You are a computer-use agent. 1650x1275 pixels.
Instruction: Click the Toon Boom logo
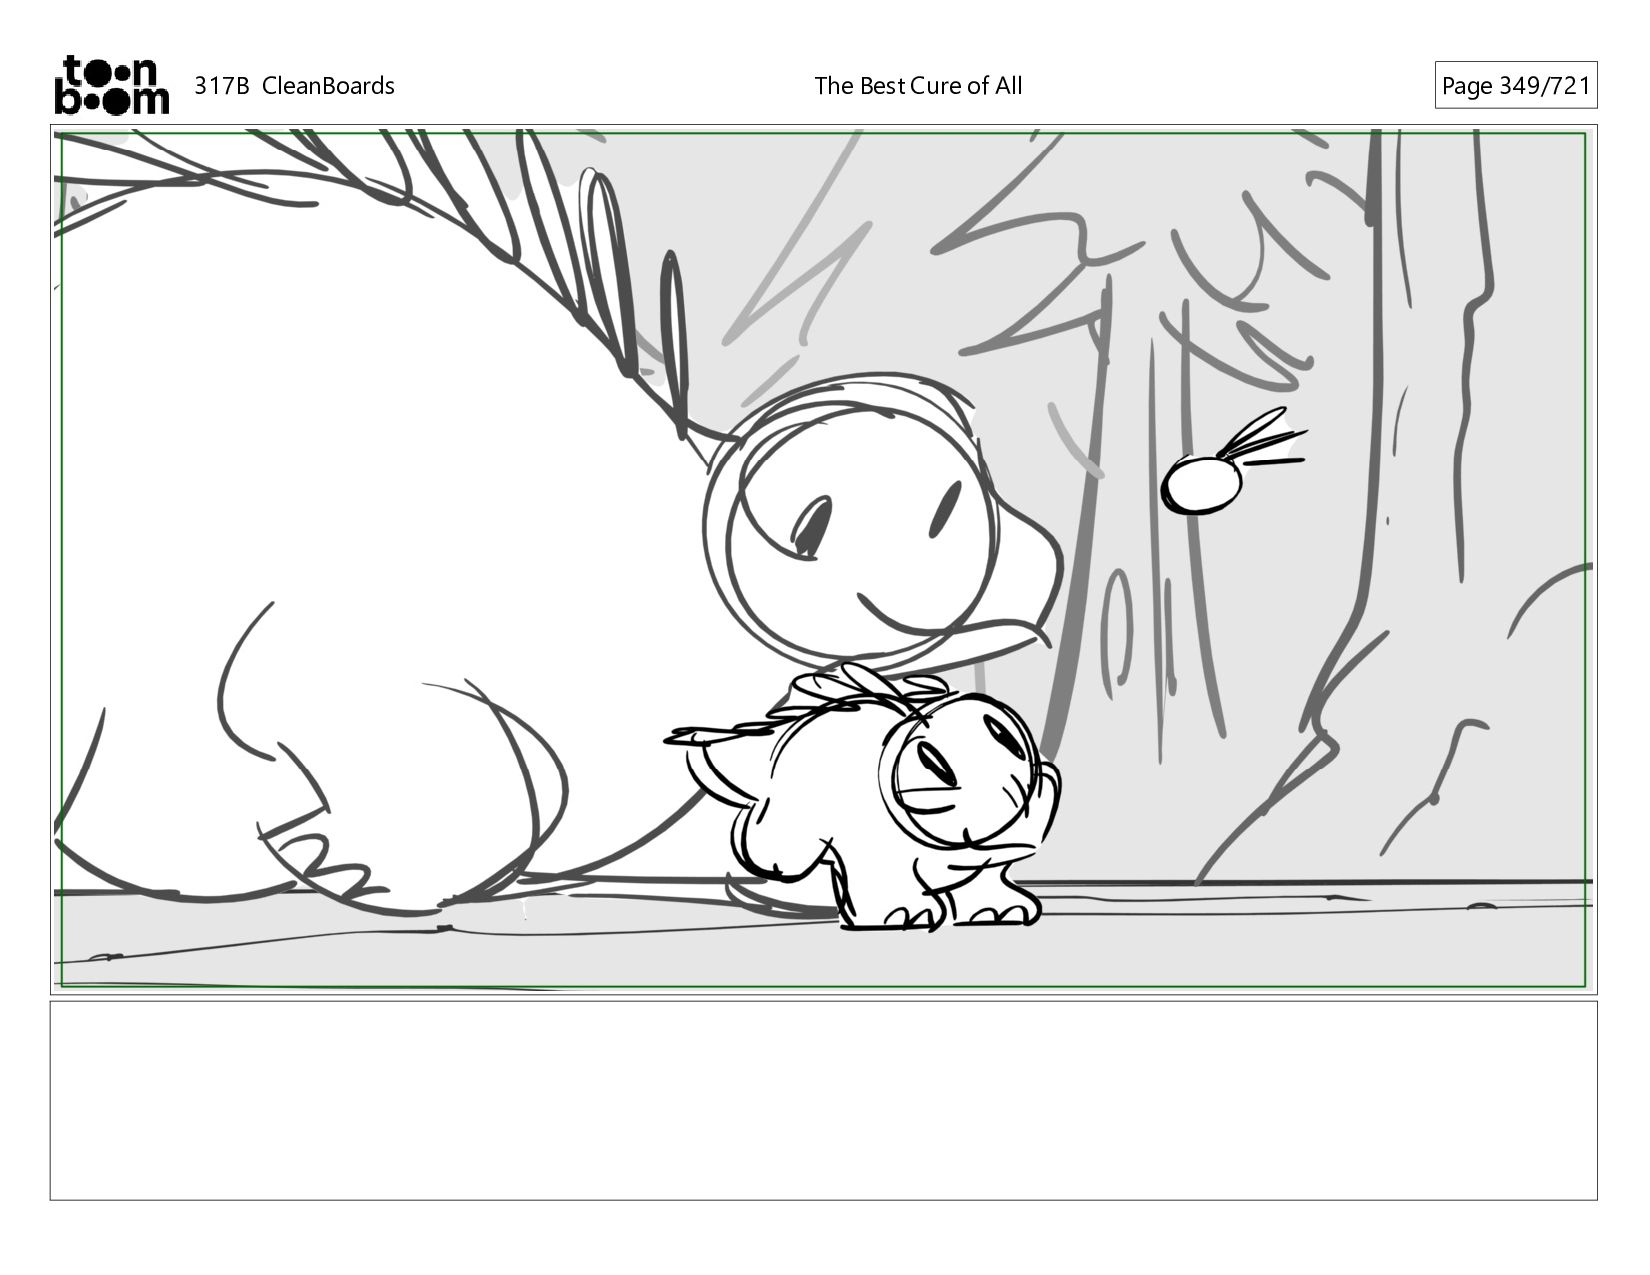tap(111, 85)
